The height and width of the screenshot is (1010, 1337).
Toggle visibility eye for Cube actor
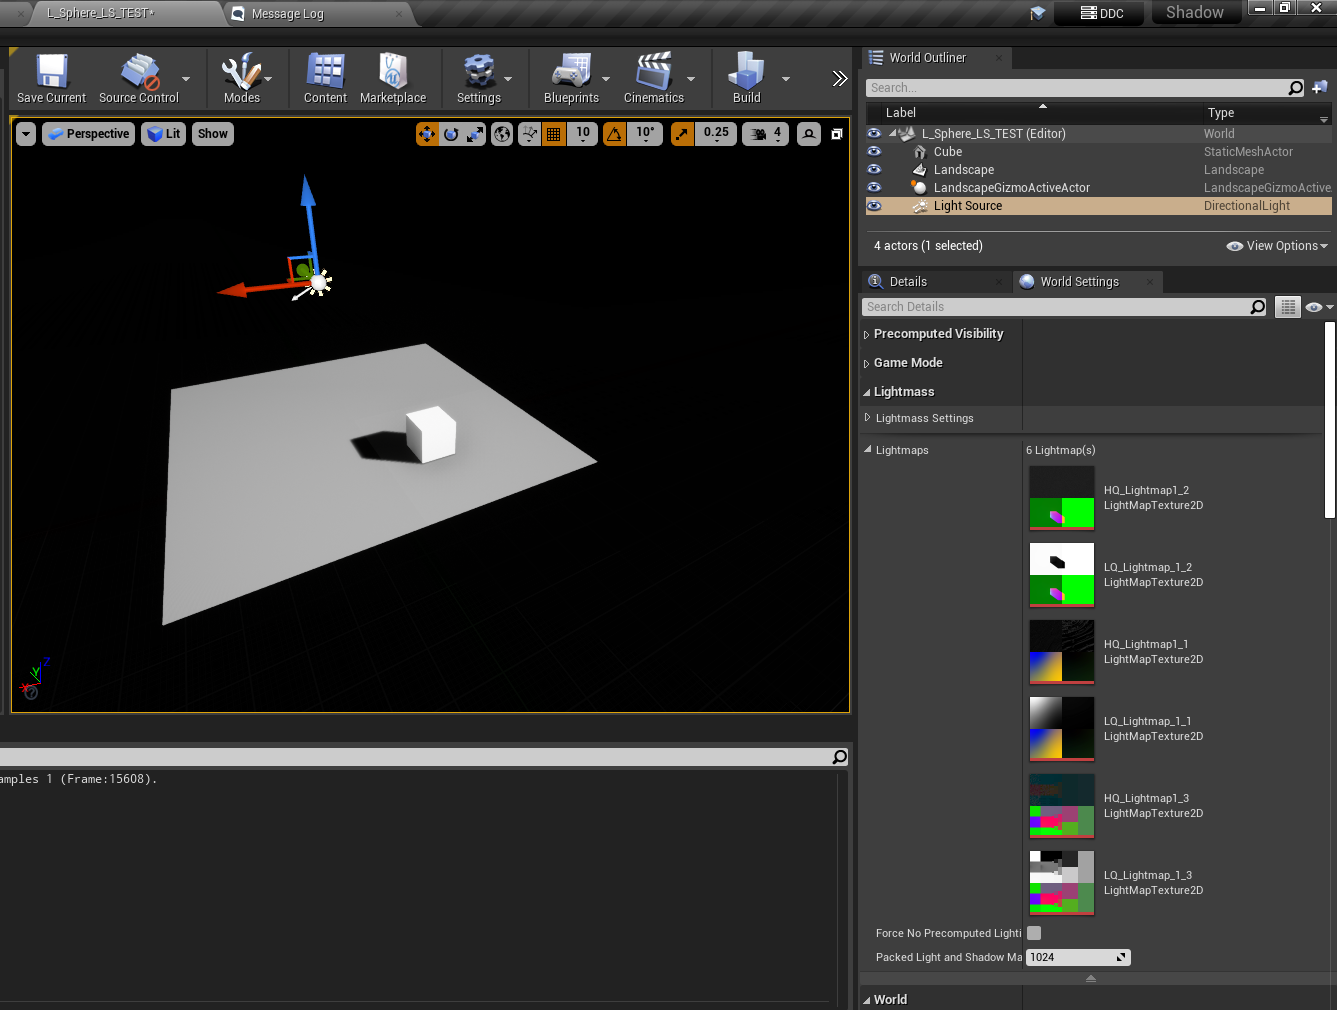874,152
